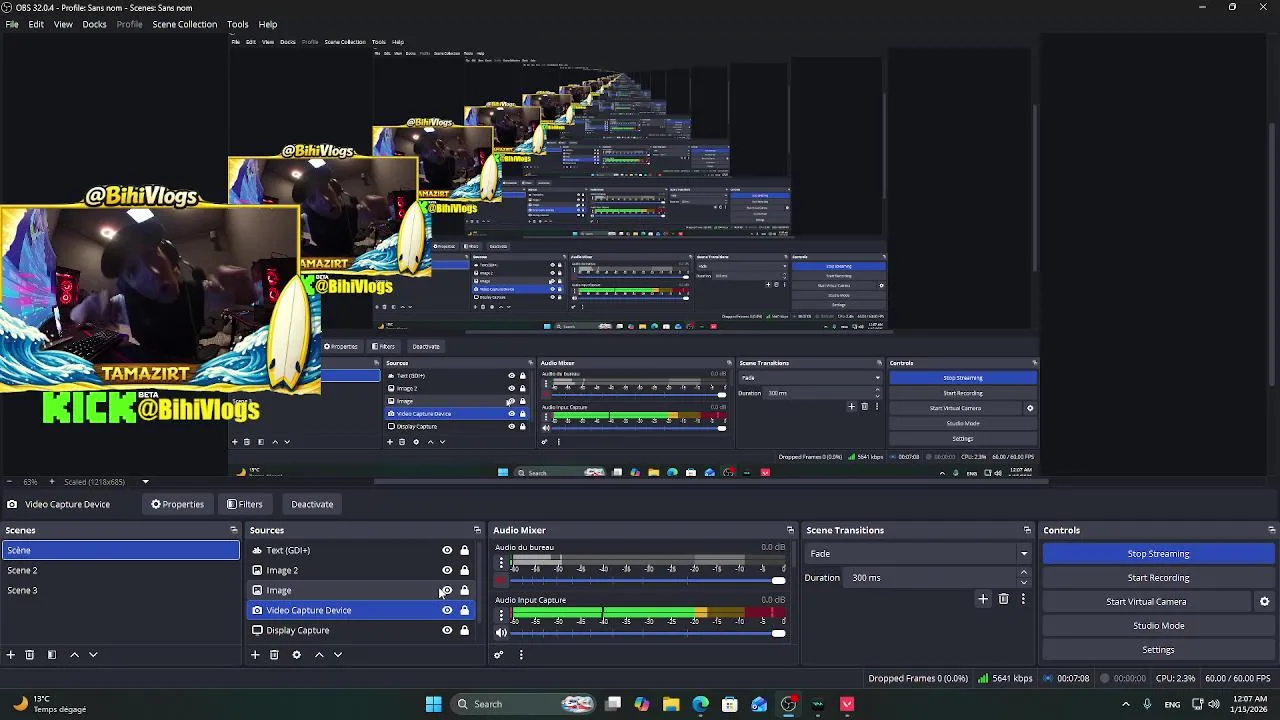Image resolution: width=1280 pixels, height=720 pixels.
Task: Open Microsoft Edge from taskbar
Action: (x=700, y=704)
